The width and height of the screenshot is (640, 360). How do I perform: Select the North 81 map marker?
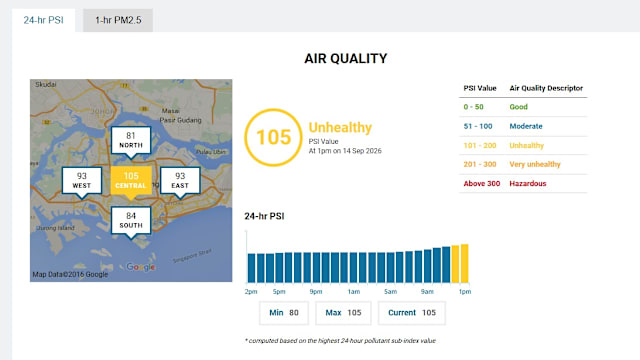[131, 141]
